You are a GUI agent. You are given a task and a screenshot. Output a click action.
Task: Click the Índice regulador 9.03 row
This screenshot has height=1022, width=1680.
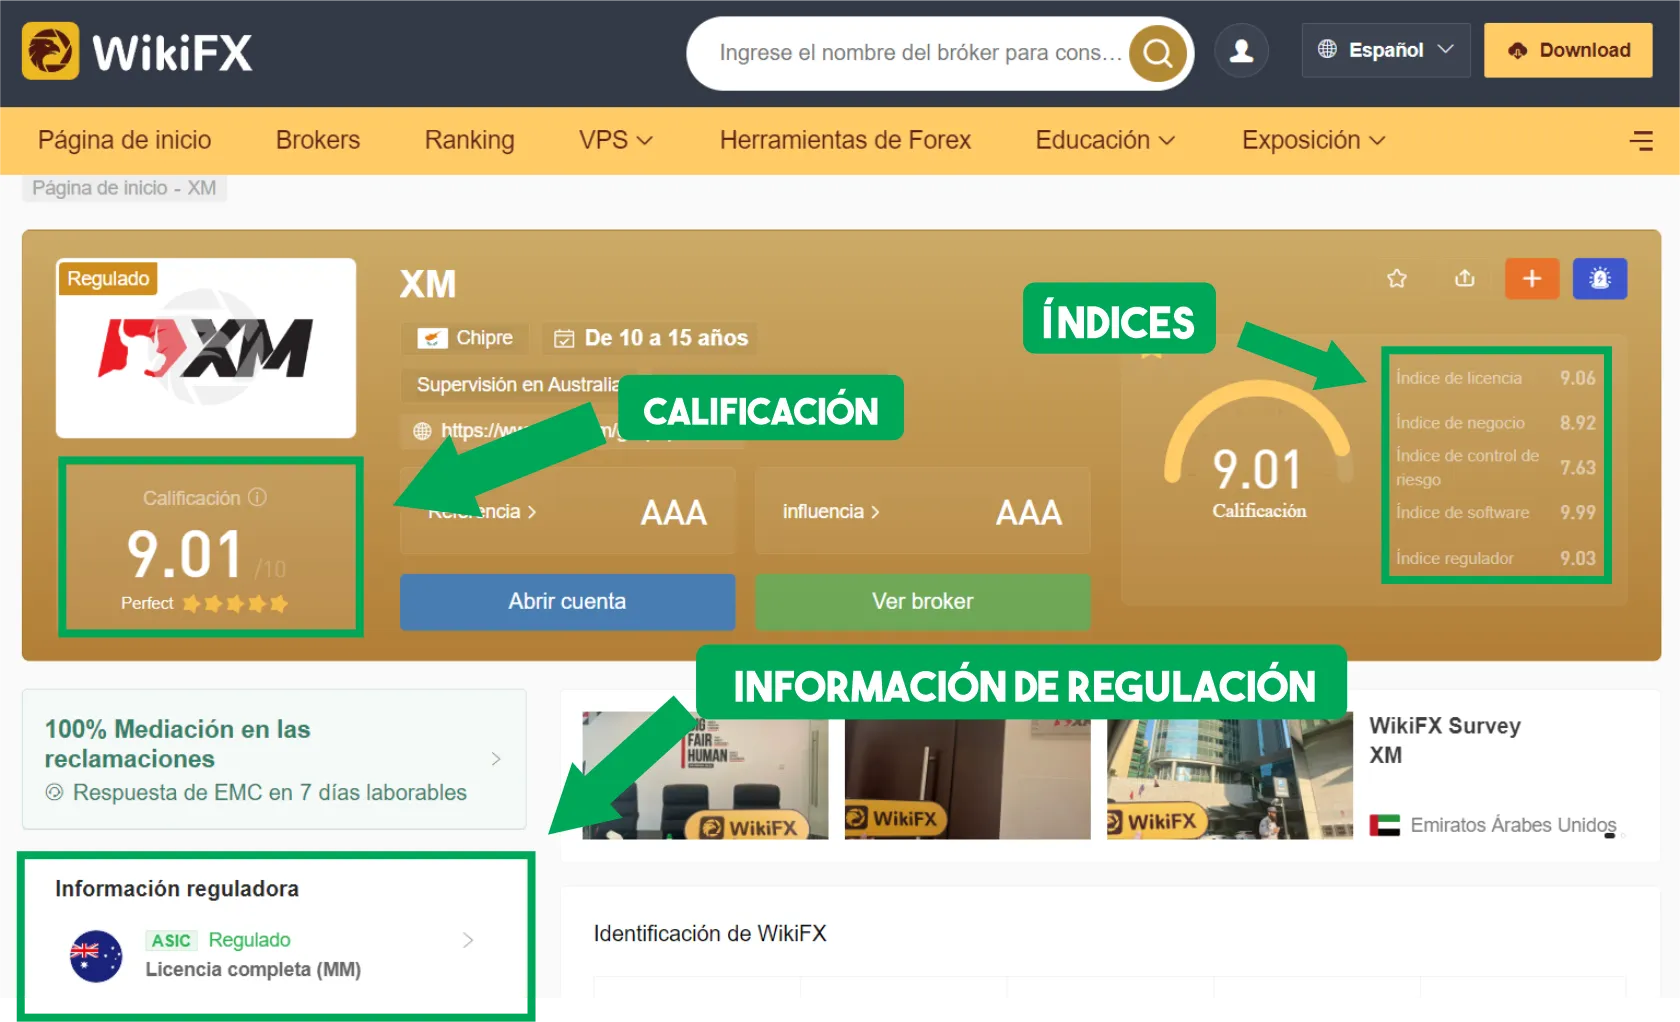pyautogui.click(x=1496, y=558)
